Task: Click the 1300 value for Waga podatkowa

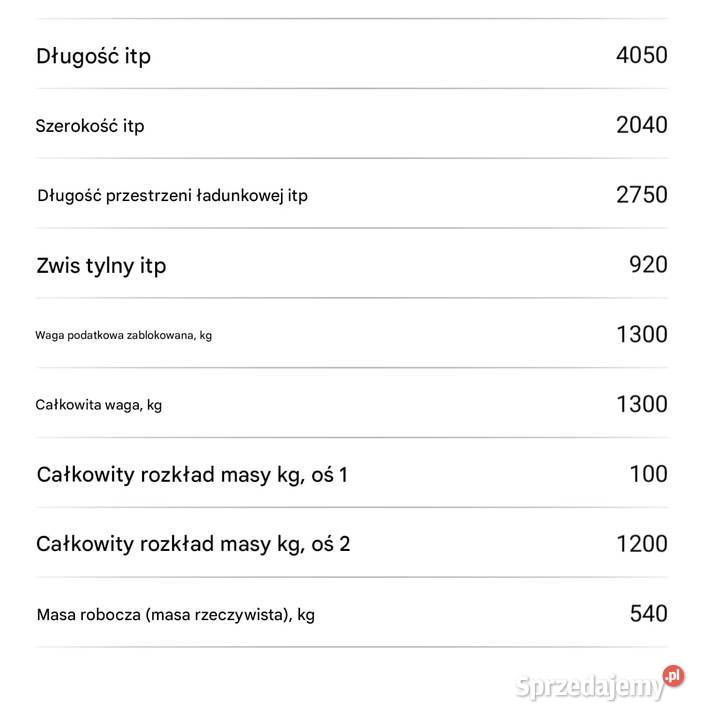Action: click(x=642, y=334)
